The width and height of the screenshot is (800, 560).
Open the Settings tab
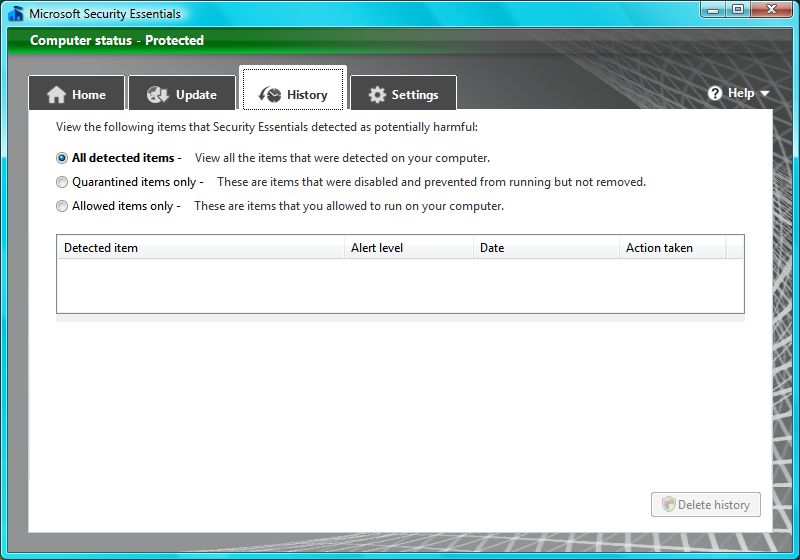point(404,93)
